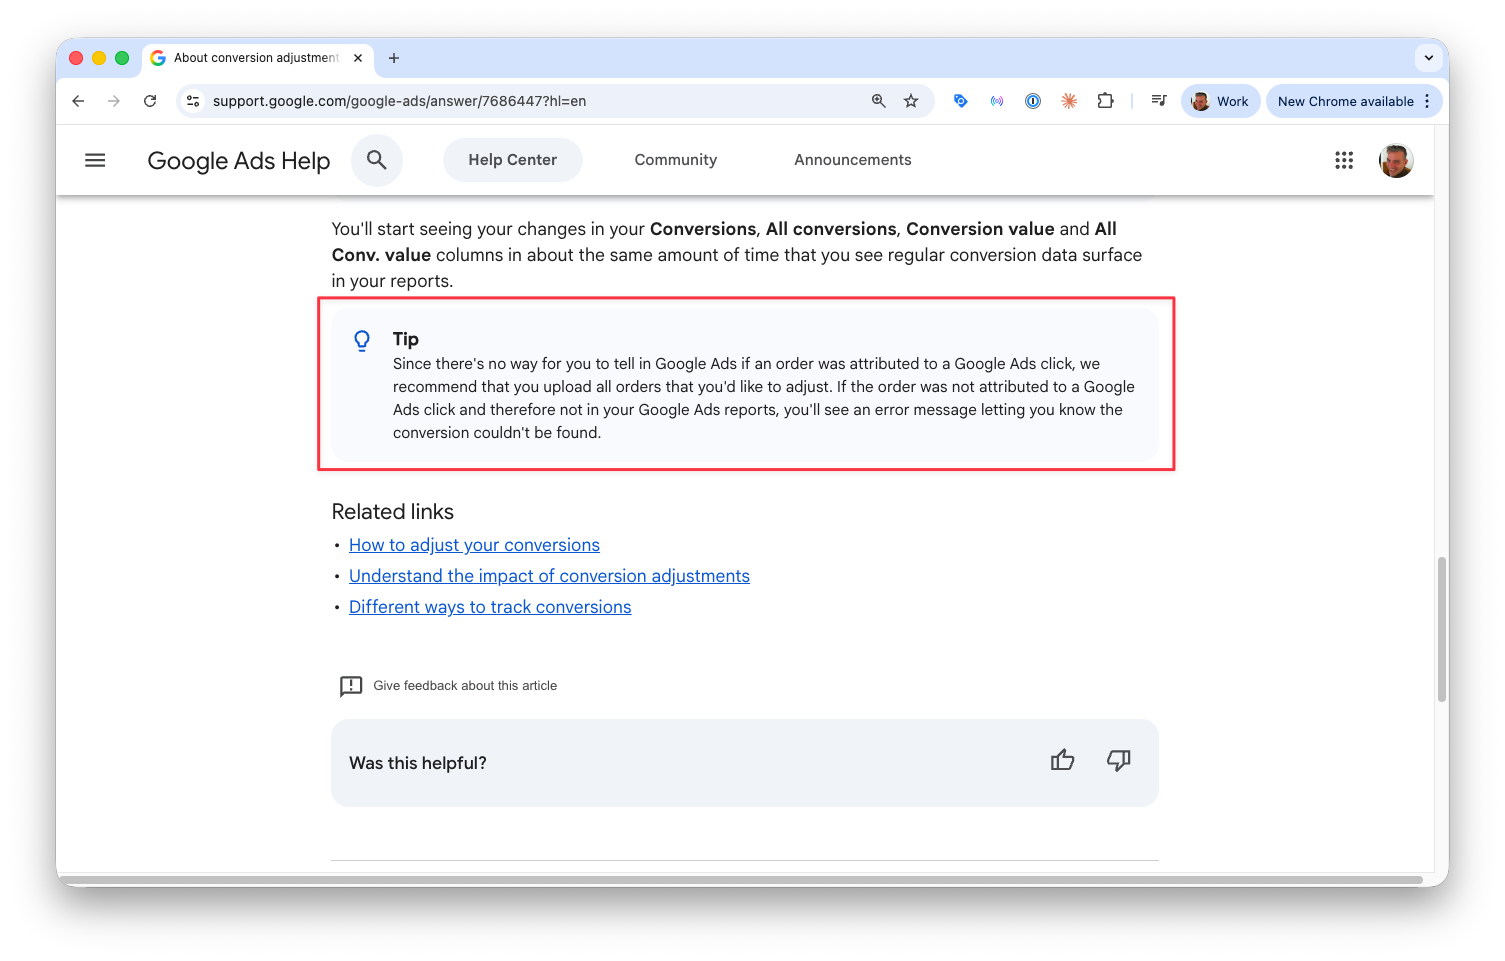Image resolution: width=1505 pixels, height=961 pixels.
Task: Open the shopping price-tag extension
Action: [960, 100]
